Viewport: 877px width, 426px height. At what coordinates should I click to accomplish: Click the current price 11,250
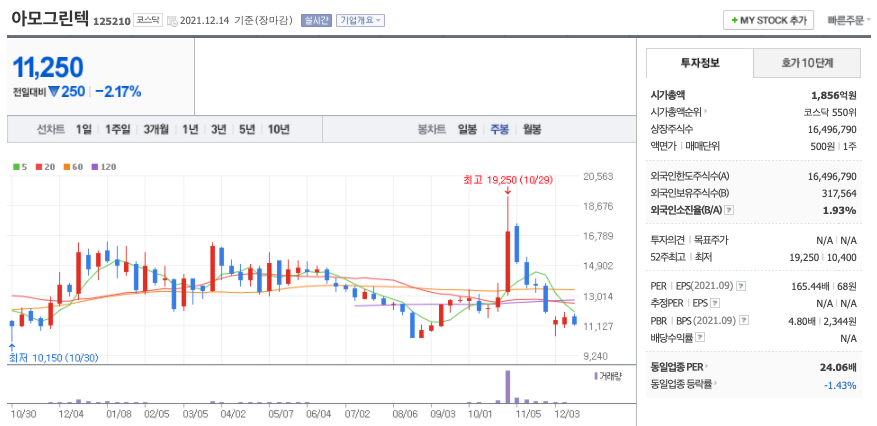click(48, 67)
